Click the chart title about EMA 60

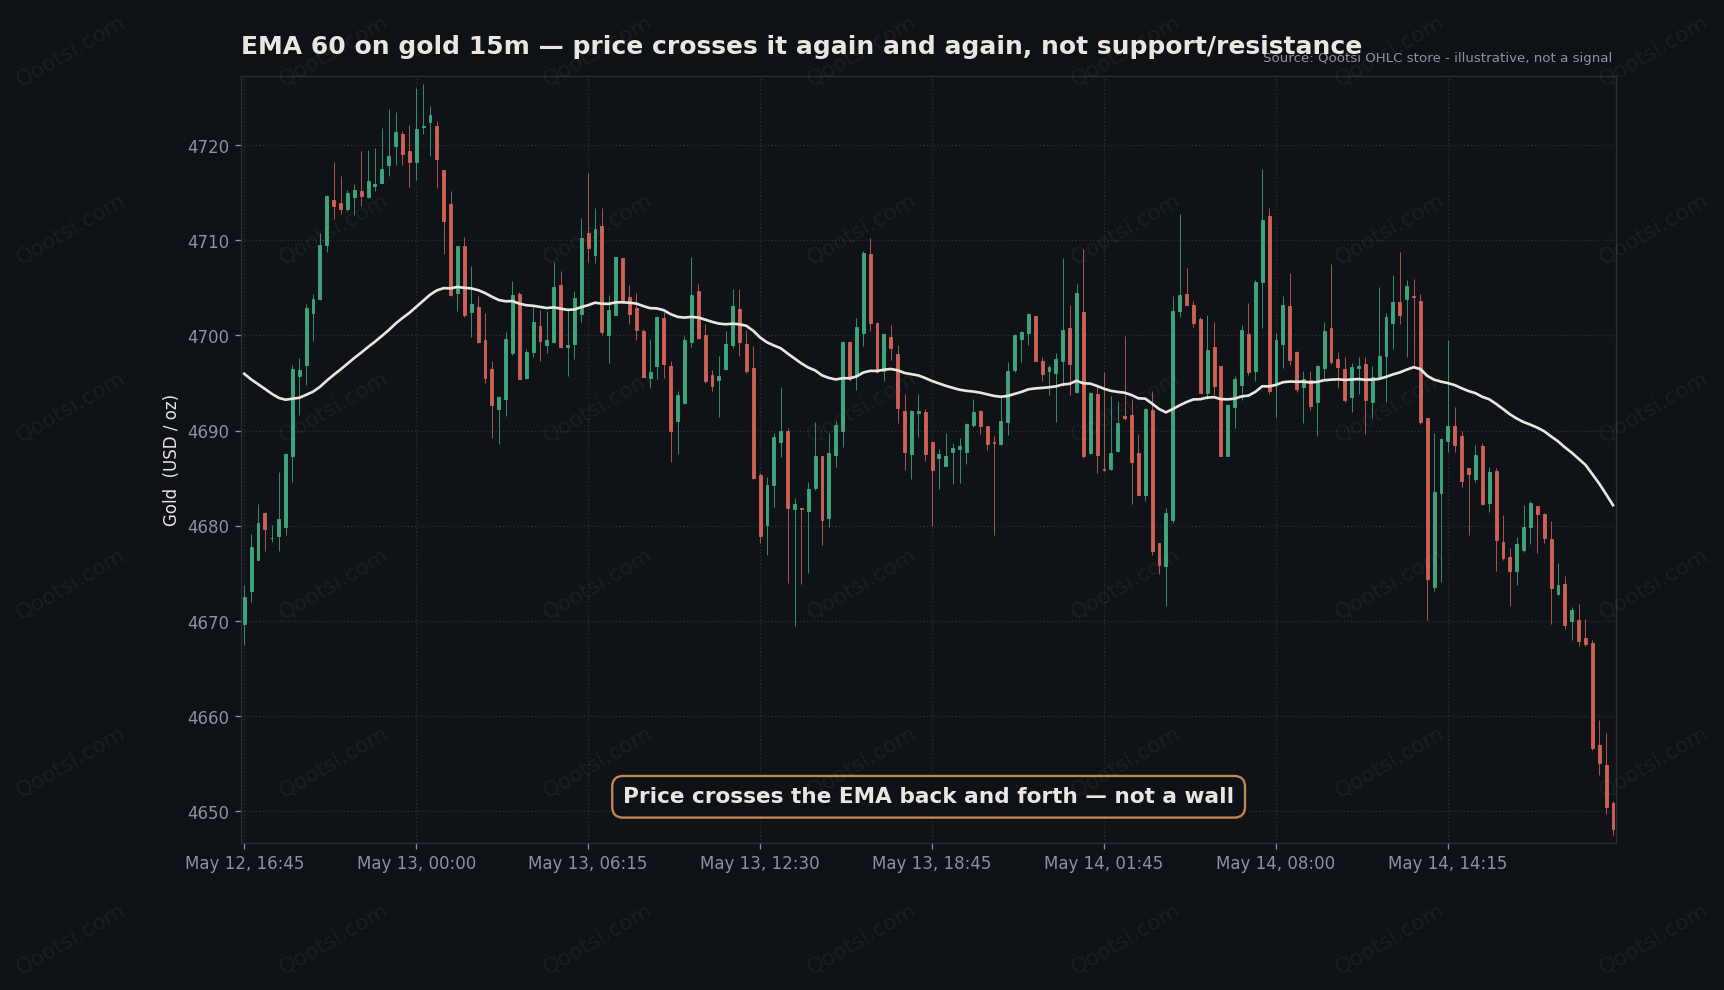click(x=801, y=46)
